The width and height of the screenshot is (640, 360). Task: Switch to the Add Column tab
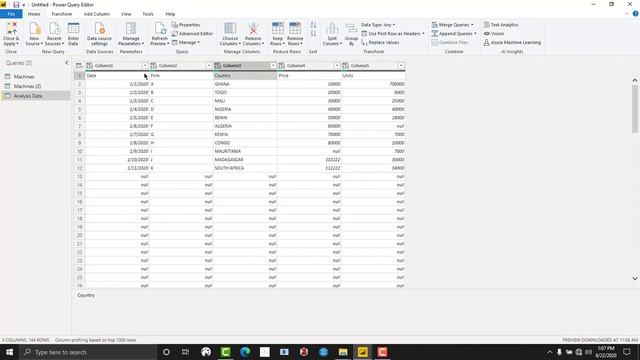point(97,14)
